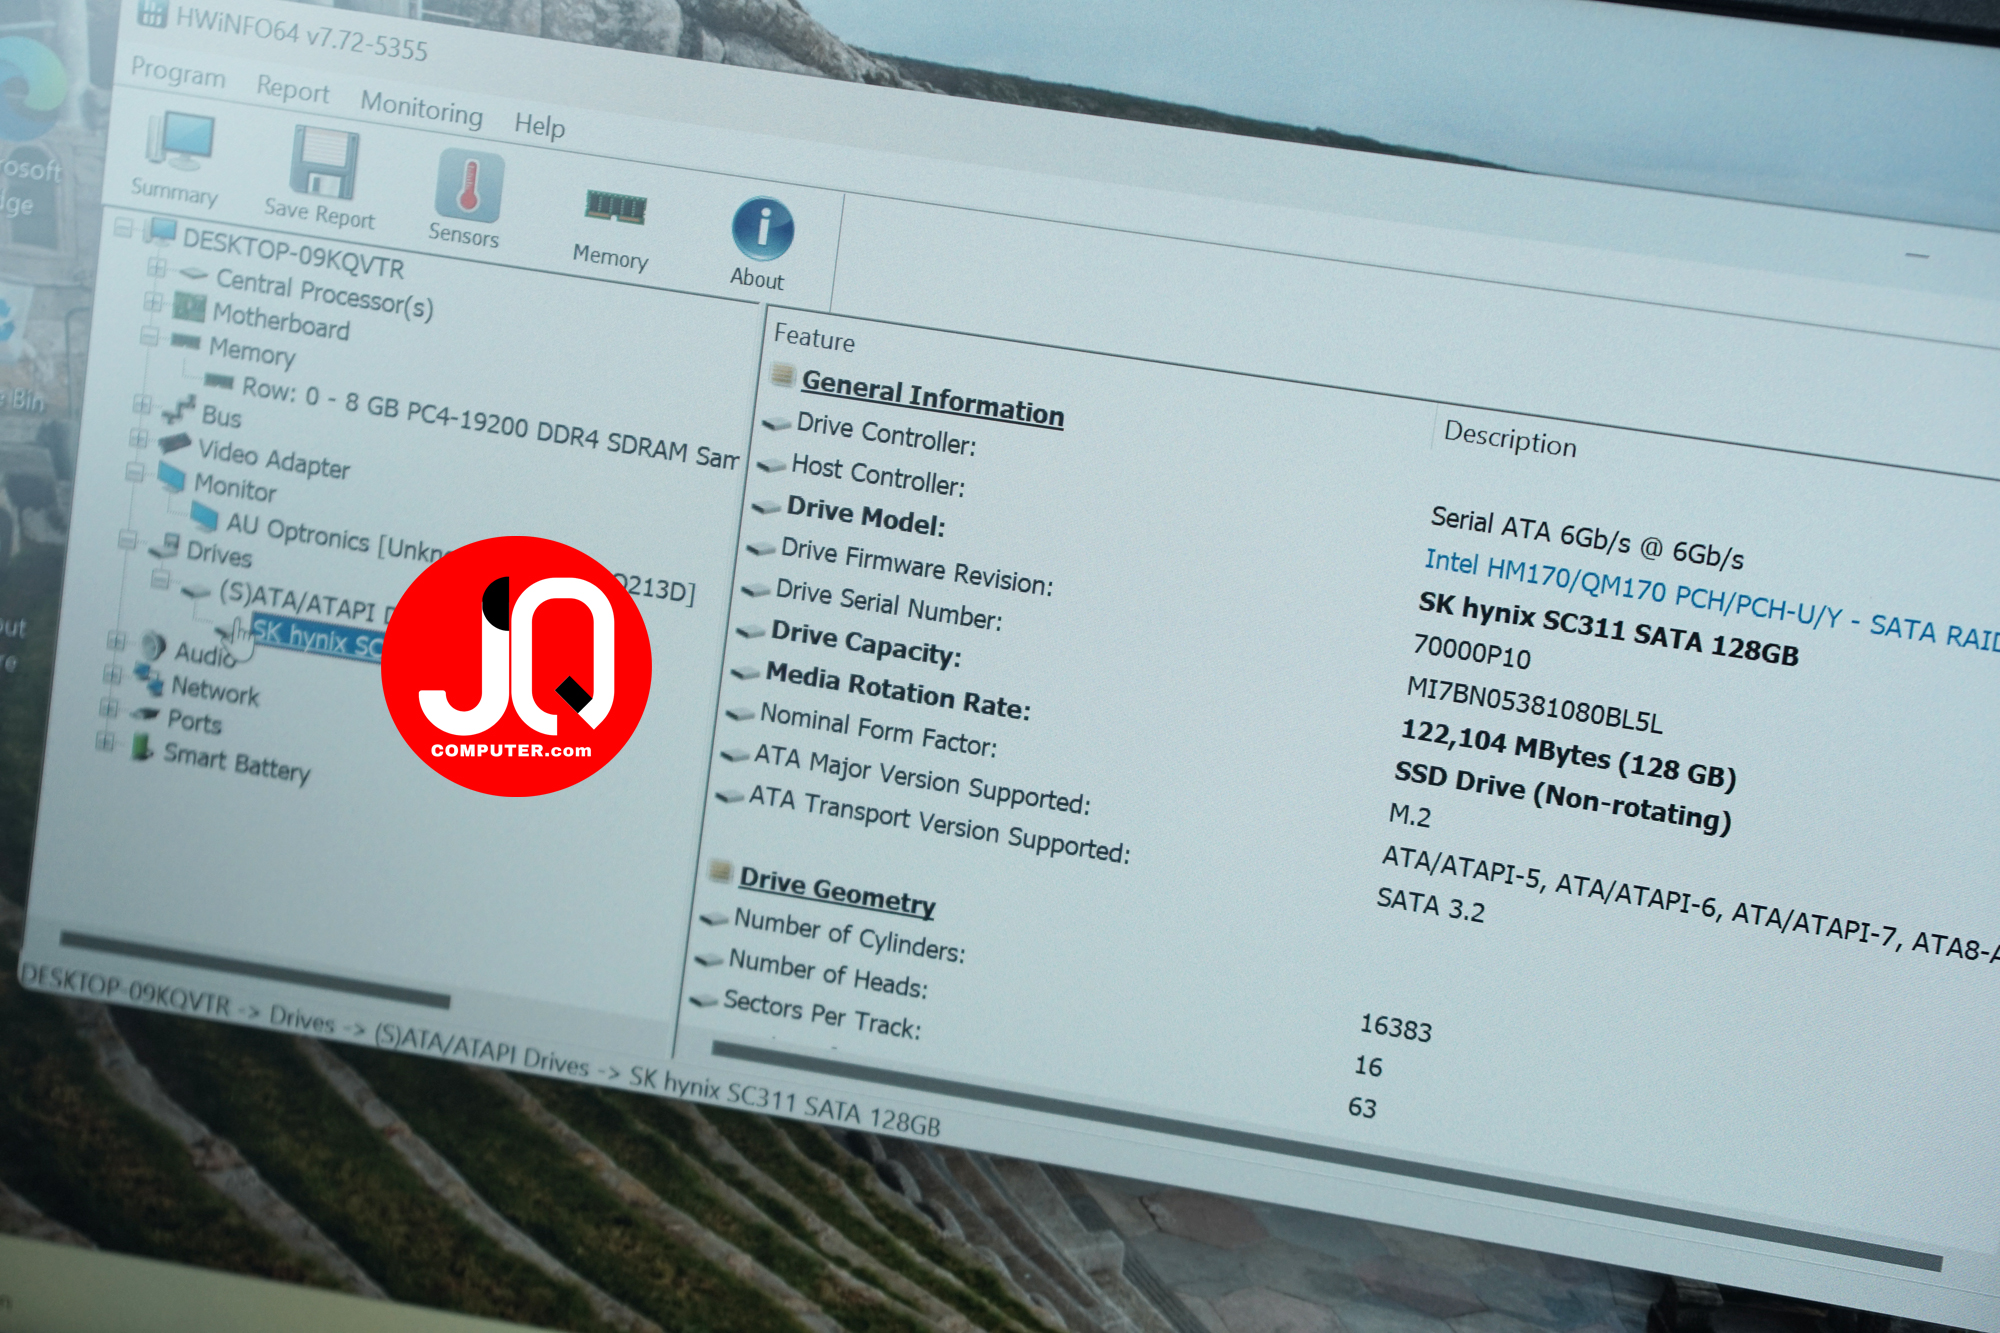Click the Description column header

[1510, 439]
